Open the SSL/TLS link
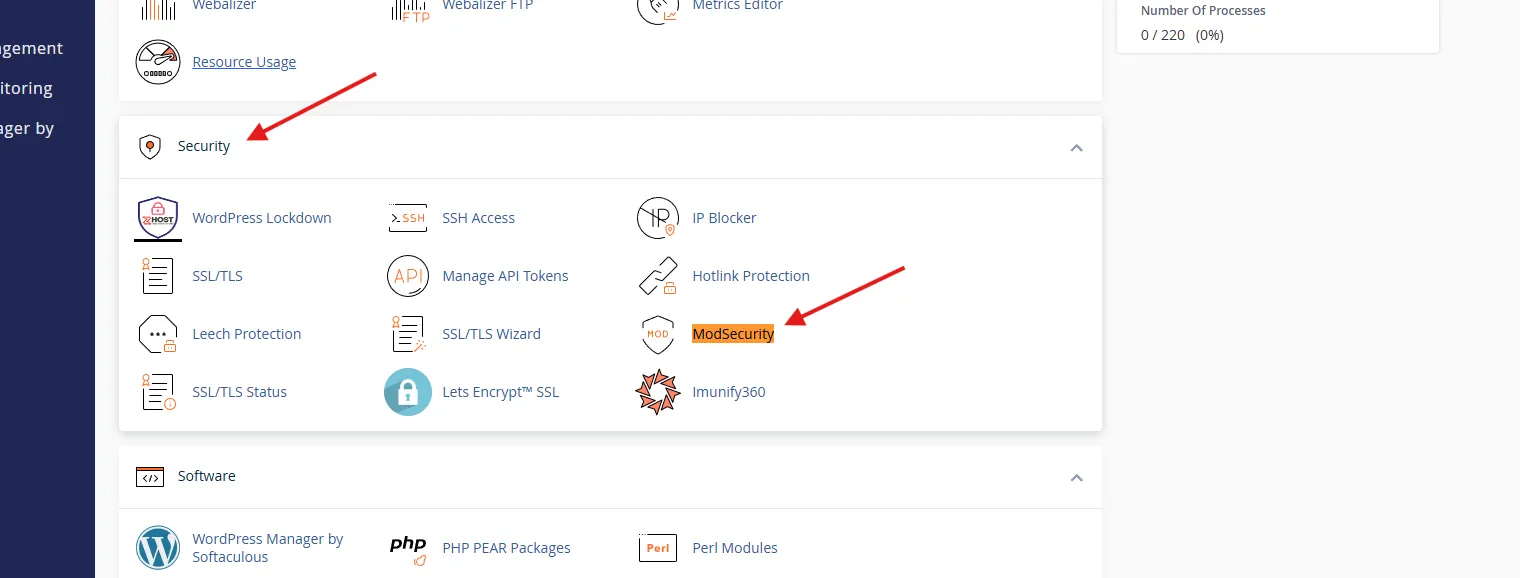This screenshot has width=1520, height=578. click(217, 276)
